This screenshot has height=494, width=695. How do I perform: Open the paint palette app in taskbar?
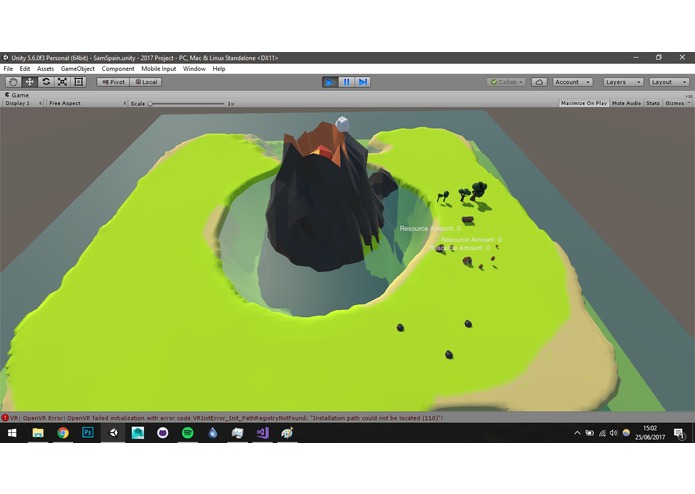287,433
